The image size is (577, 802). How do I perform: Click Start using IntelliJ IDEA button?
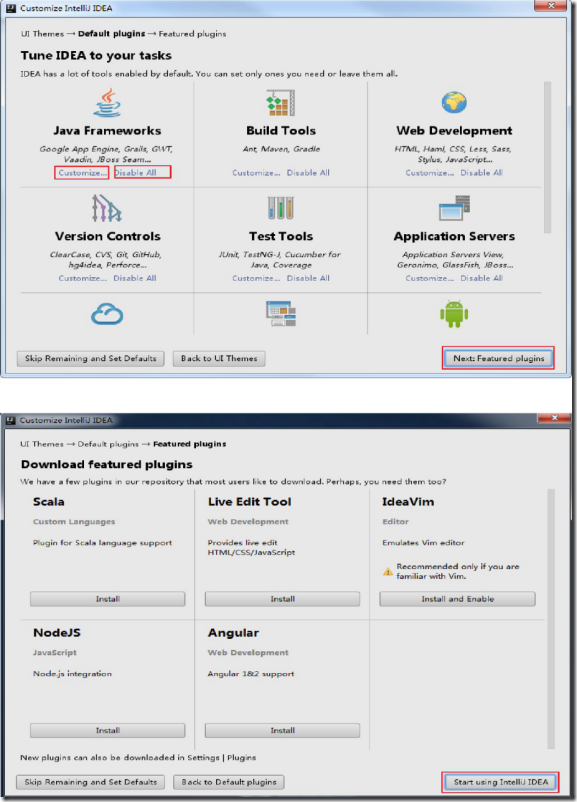[500, 782]
